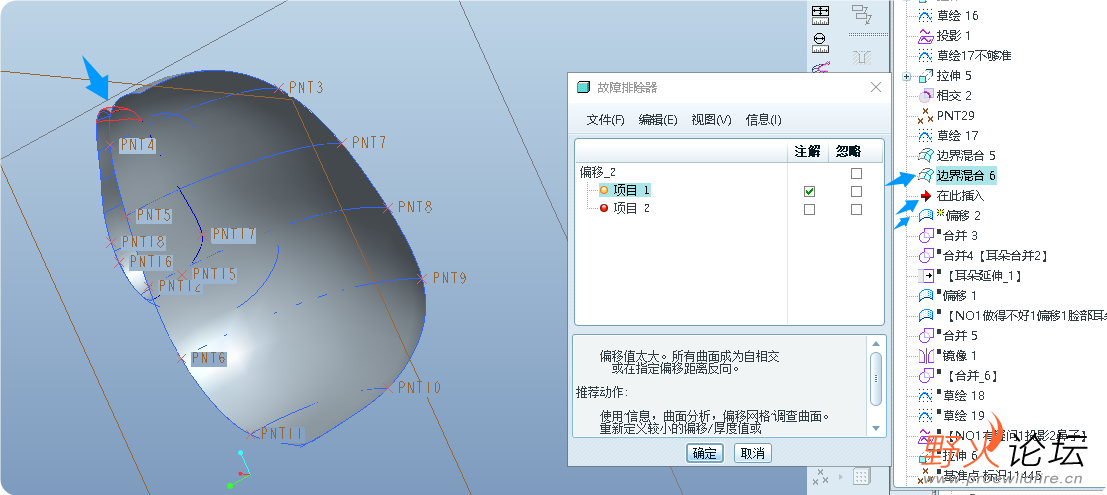Click the PNT9 label in the viewport
1107x495 pixels.
tap(450, 278)
